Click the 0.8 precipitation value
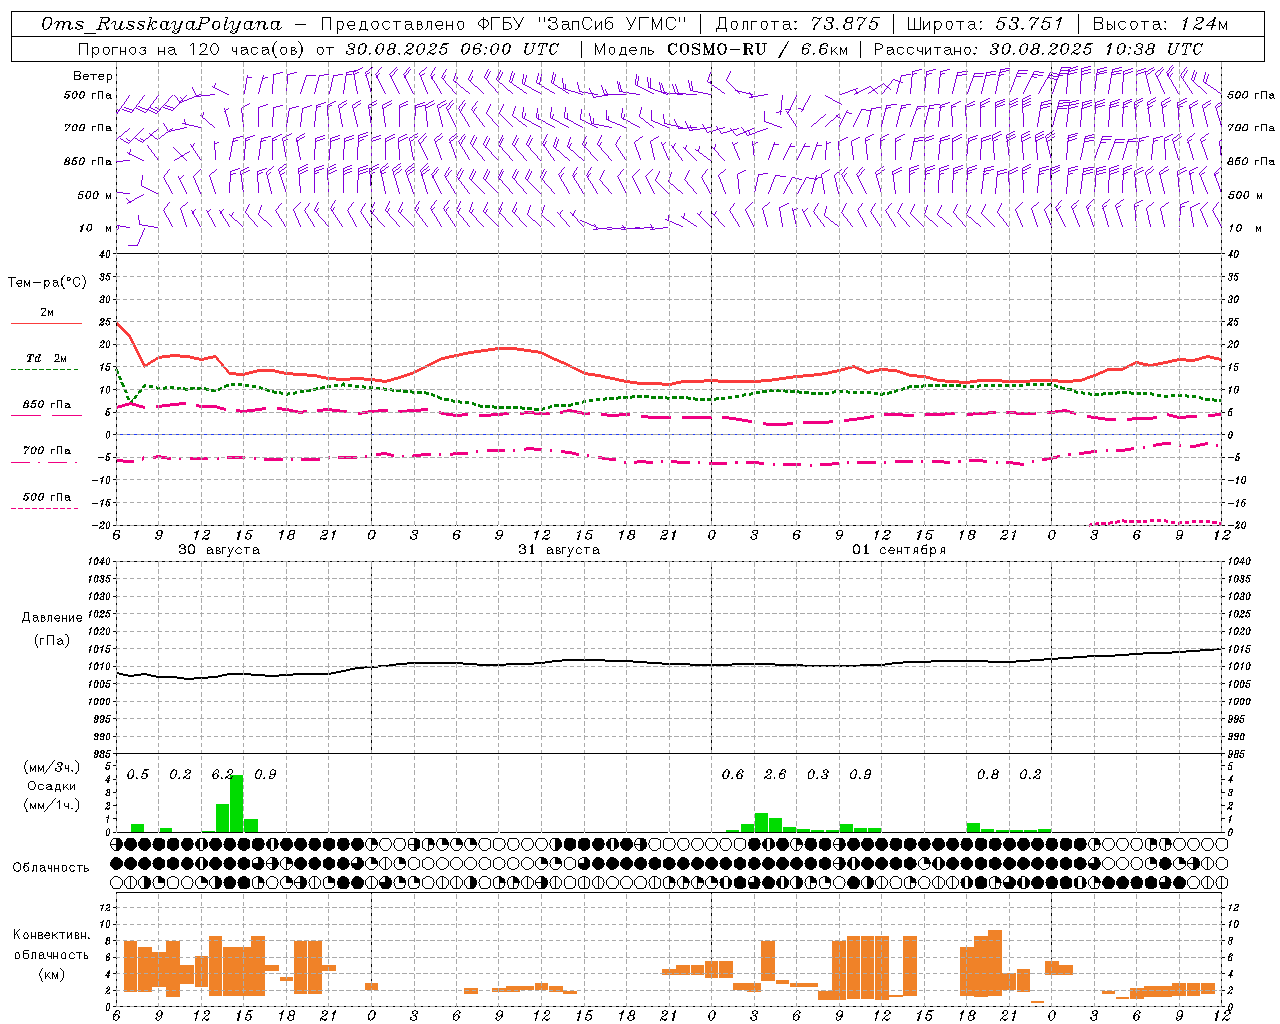 (x=988, y=774)
